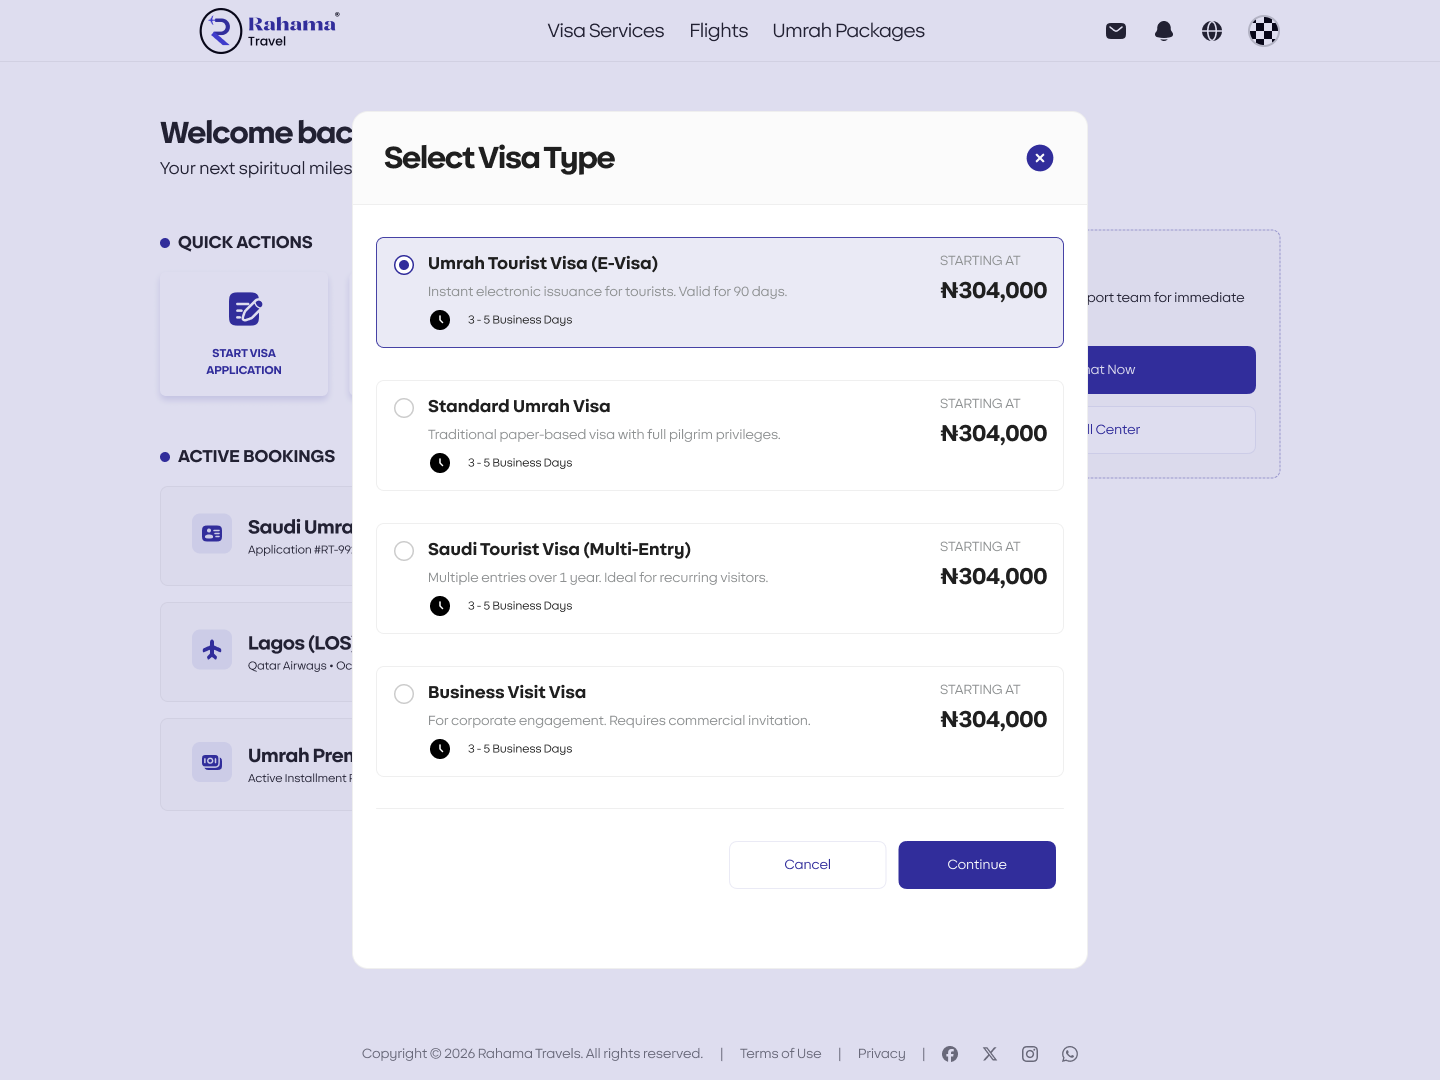Image resolution: width=1440 pixels, height=1080 pixels.
Task: Click the Saudi Umrah booking title
Action: pyautogui.click(x=300, y=527)
